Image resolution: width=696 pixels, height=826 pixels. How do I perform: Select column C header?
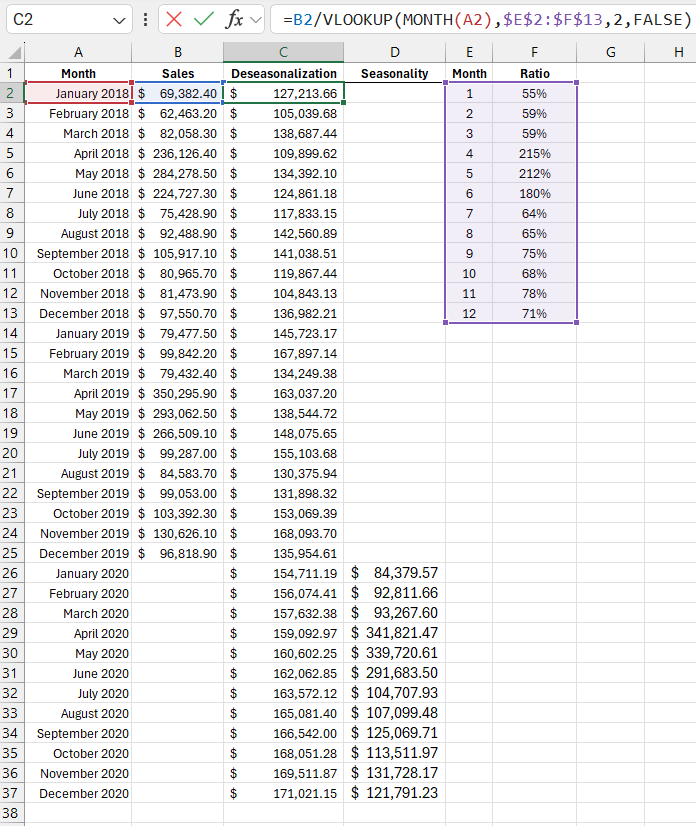pos(283,52)
